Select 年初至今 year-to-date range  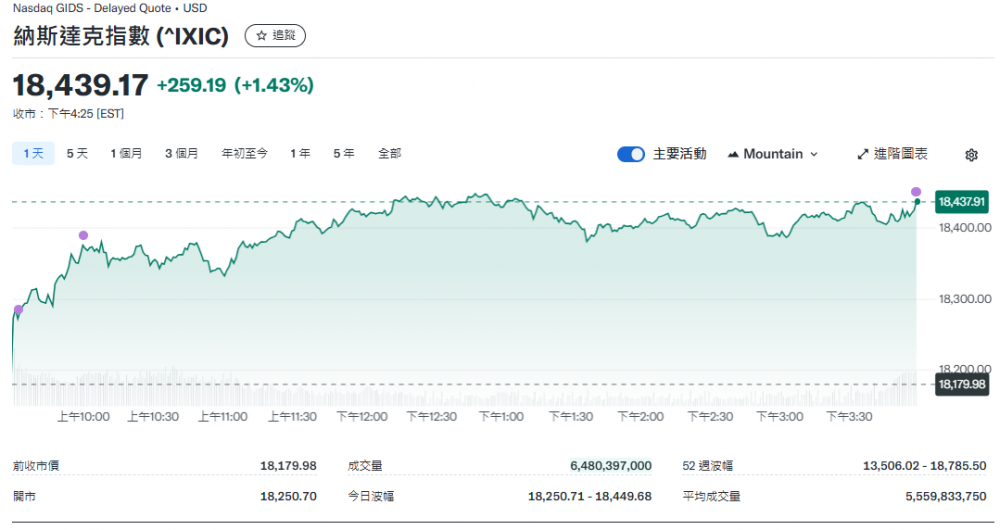[245, 154]
